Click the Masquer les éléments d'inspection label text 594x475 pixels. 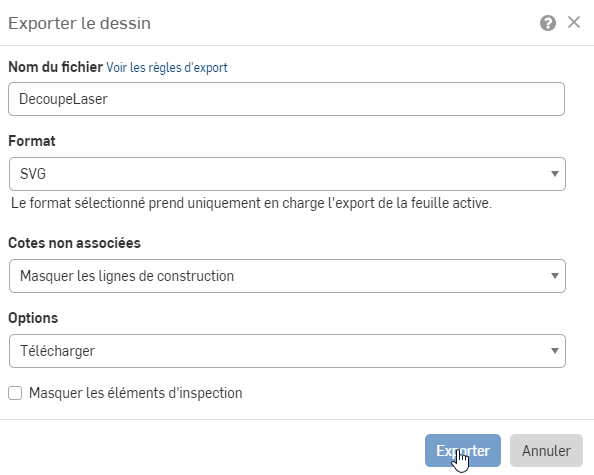click(136, 393)
